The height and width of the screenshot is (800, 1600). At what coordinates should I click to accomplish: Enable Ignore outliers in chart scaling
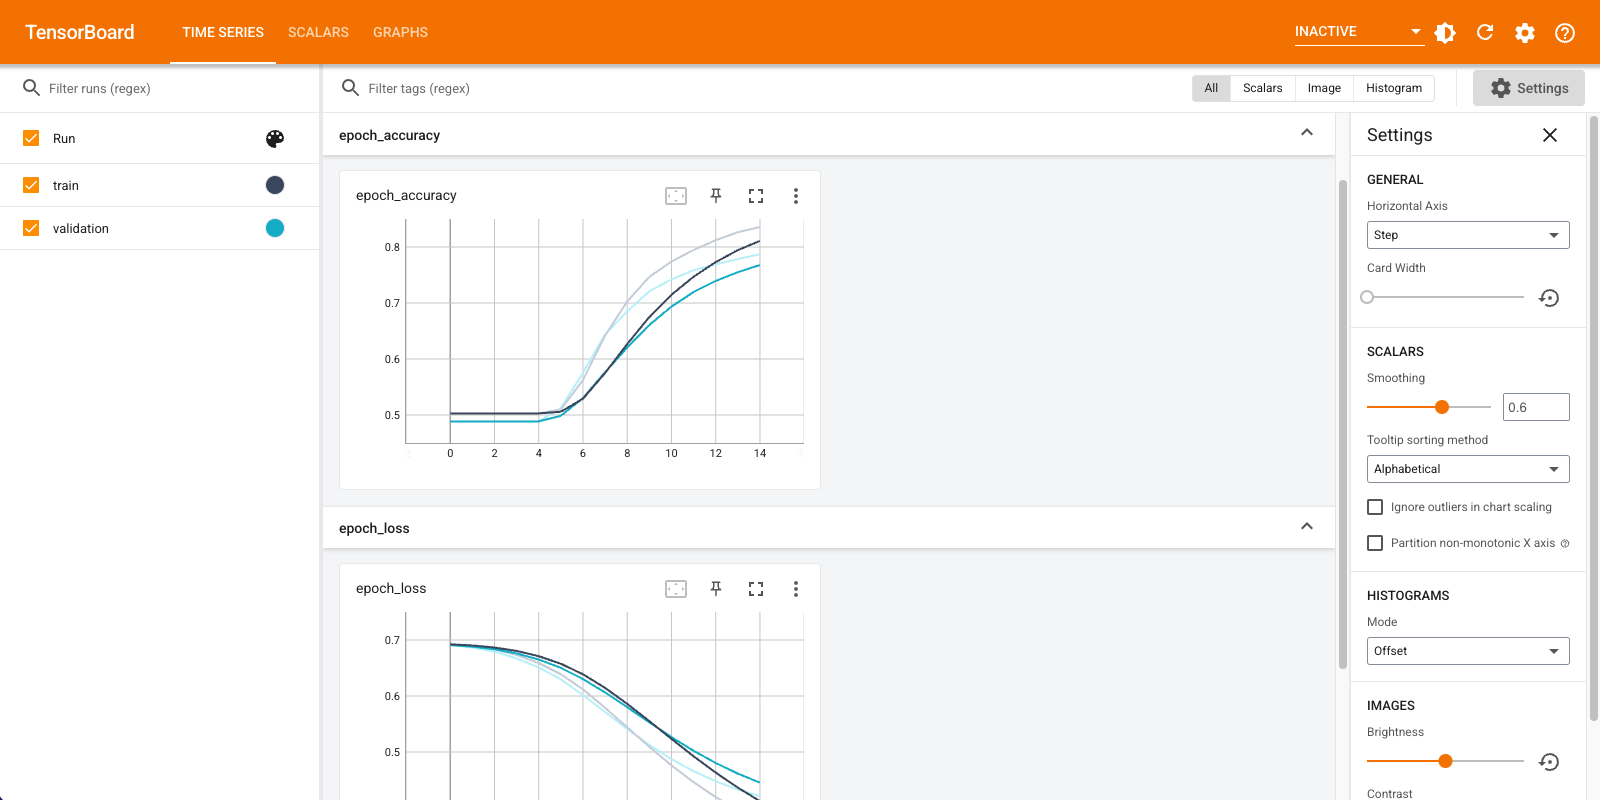click(x=1375, y=507)
